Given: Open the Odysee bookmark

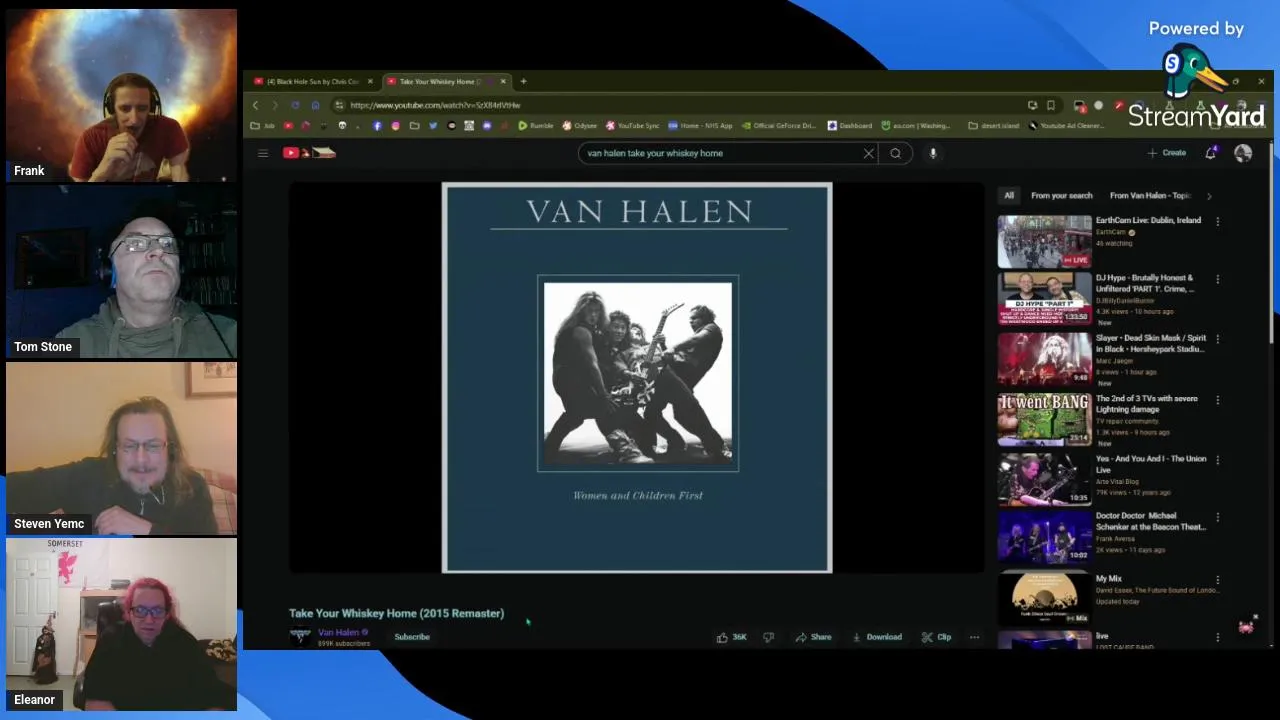Looking at the screenshot, I should pos(579,126).
